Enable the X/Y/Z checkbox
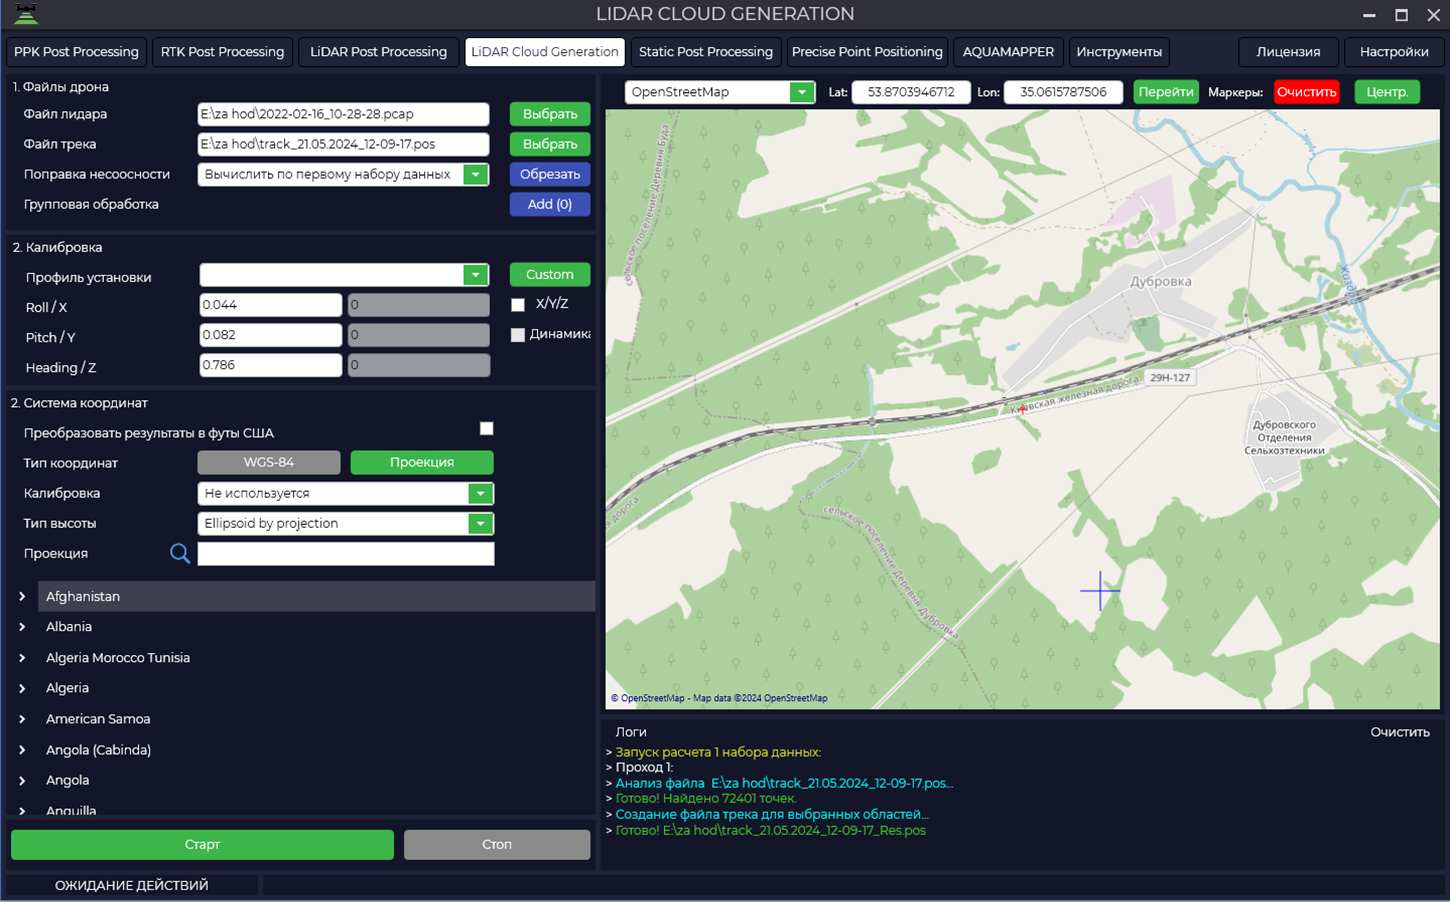The height and width of the screenshot is (903, 1451). click(x=518, y=305)
